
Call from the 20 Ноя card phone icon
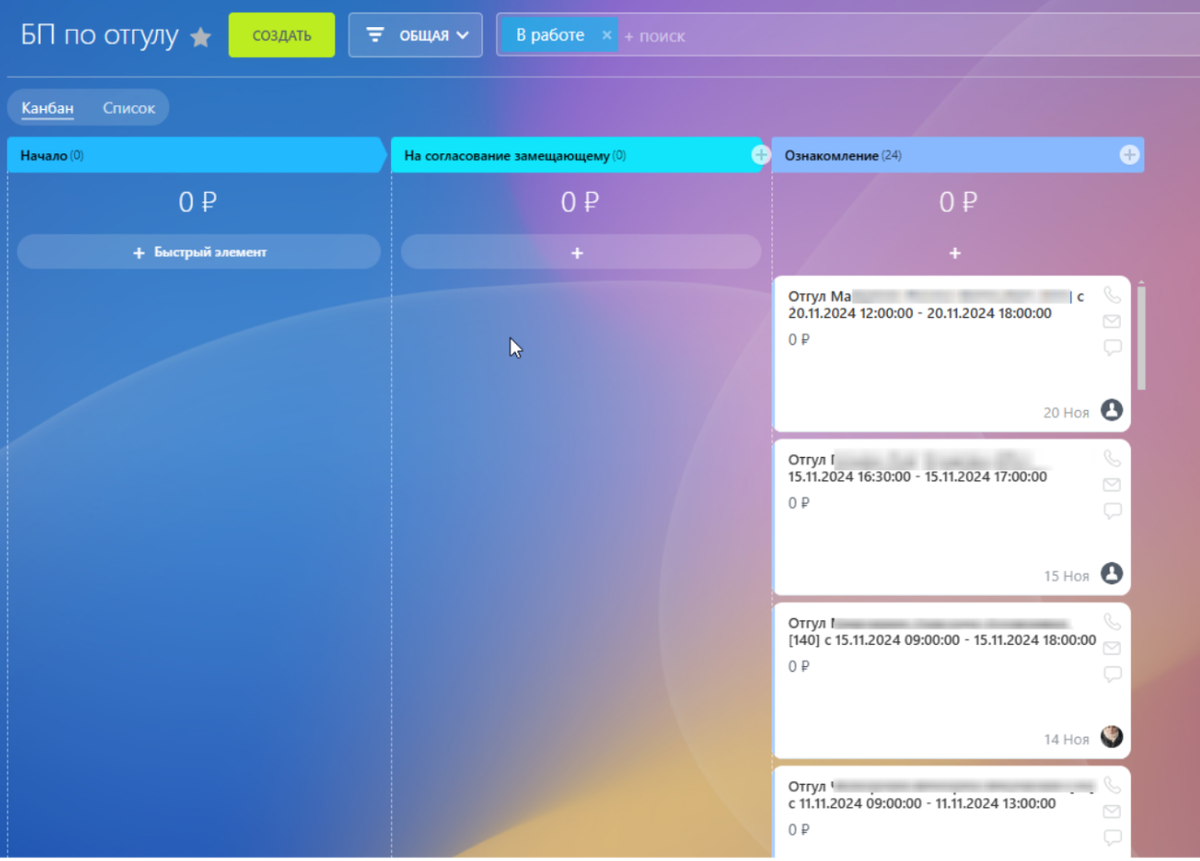(1112, 295)
